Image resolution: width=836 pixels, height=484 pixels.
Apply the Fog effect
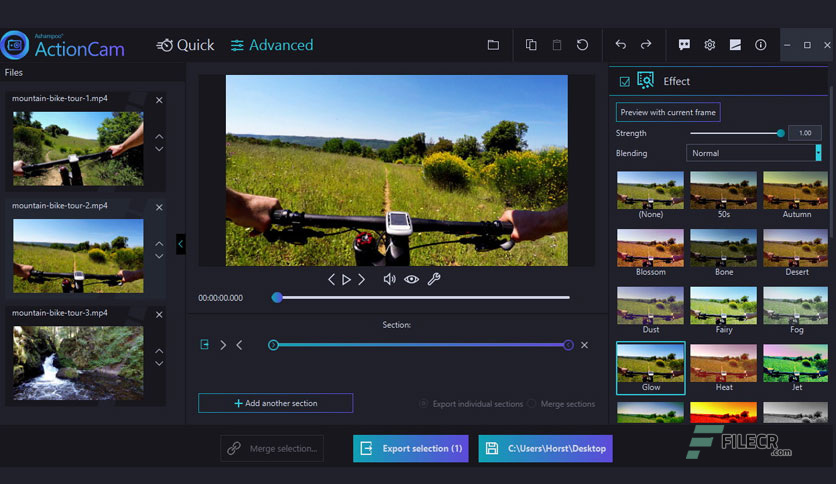796,310
